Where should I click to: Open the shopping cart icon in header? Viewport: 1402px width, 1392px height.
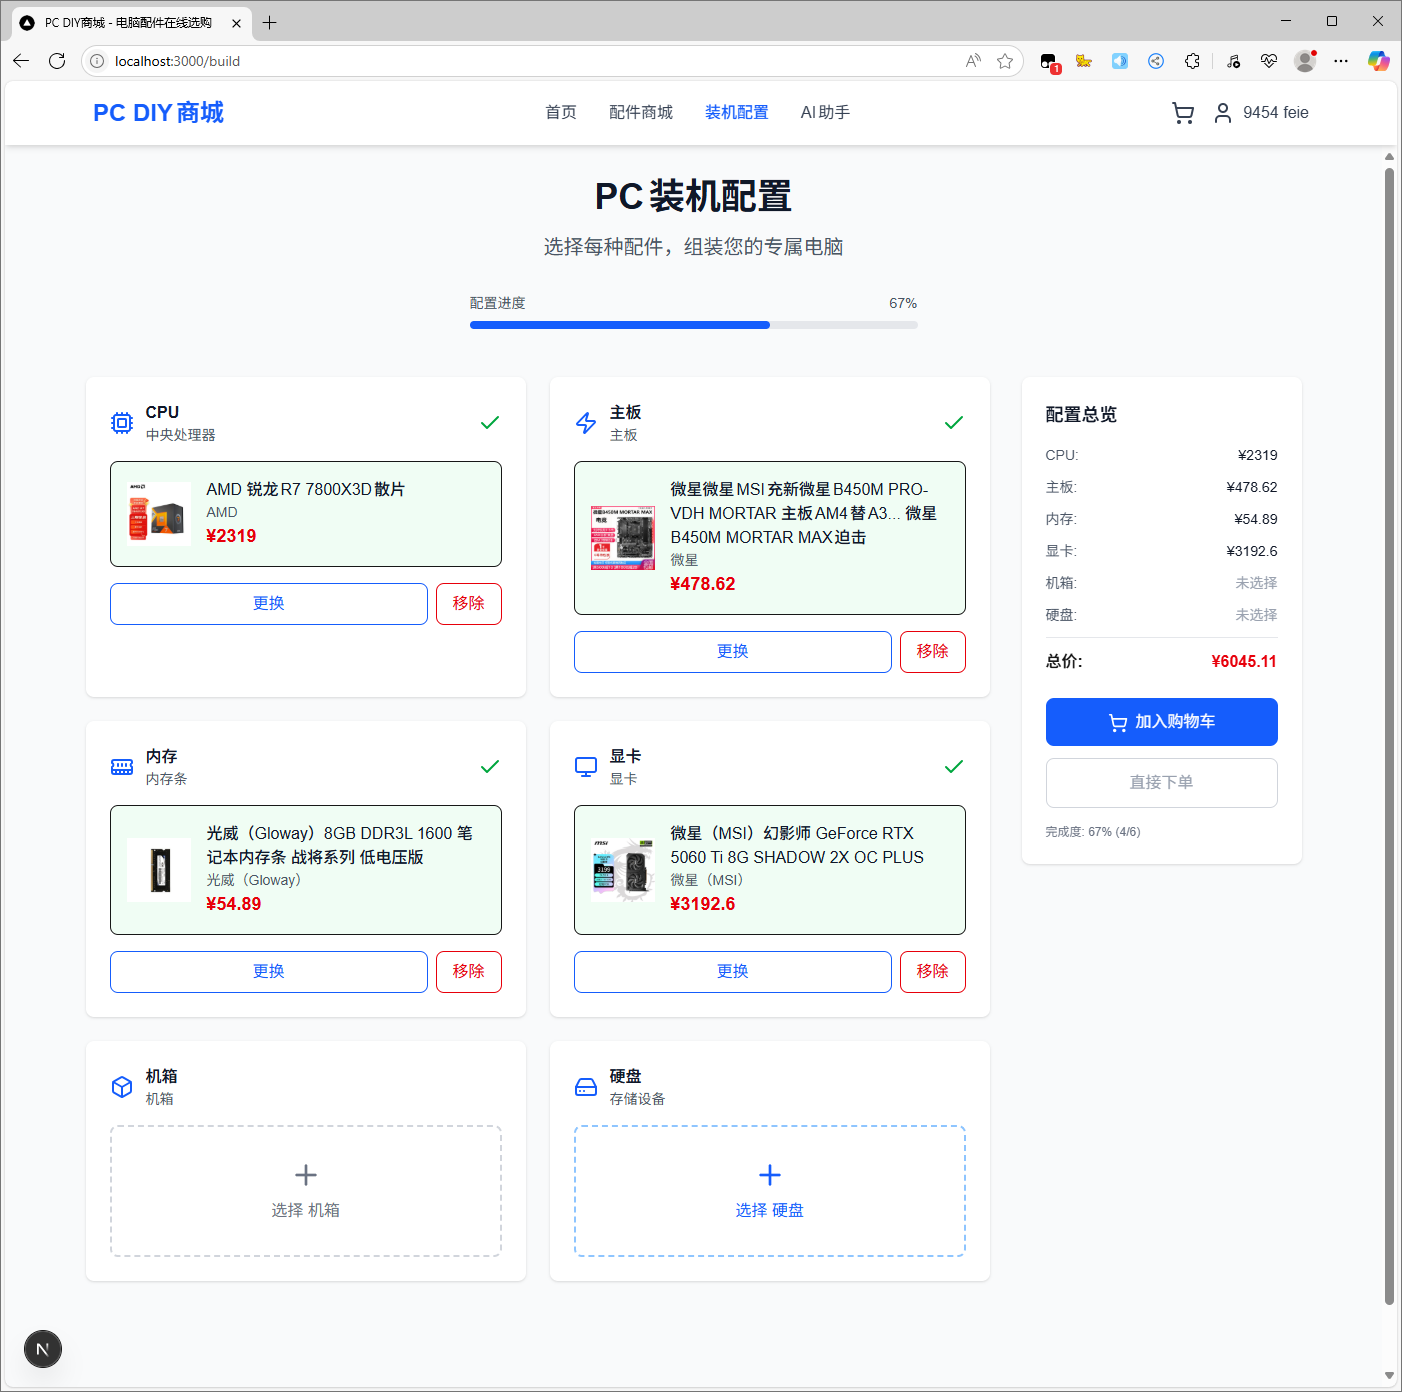[x=1182, y=113]
